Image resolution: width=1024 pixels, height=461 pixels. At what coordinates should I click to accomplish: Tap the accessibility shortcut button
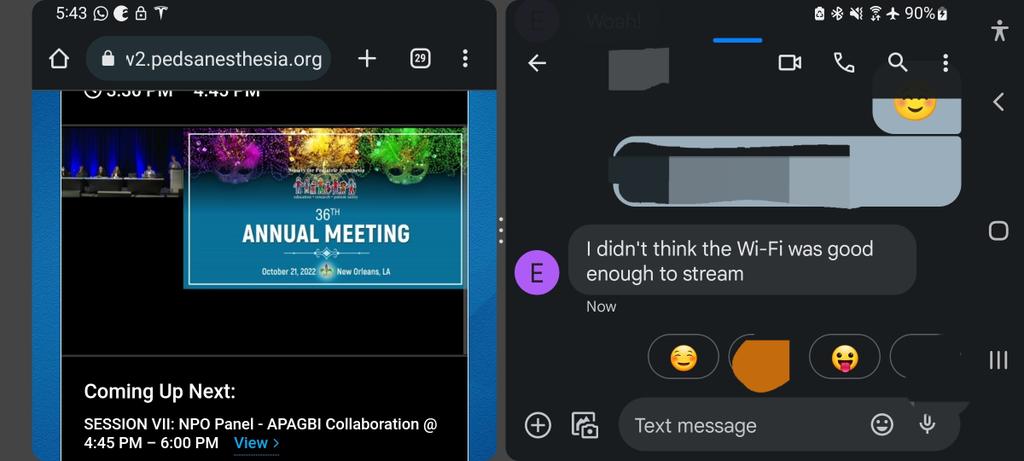click(x=999, y=31)
